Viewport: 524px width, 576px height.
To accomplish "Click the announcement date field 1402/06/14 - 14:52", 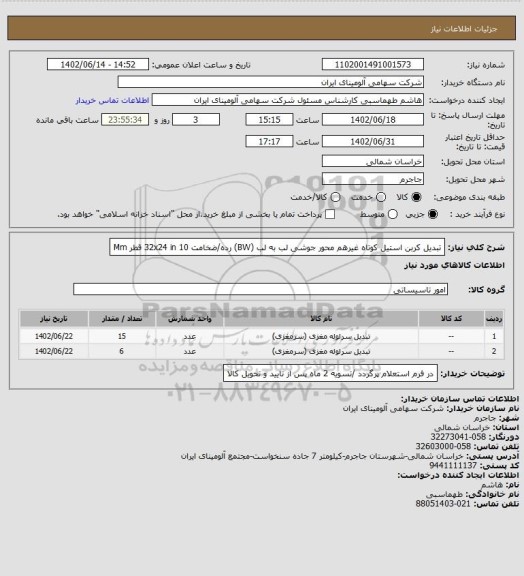I will point(98,64).
